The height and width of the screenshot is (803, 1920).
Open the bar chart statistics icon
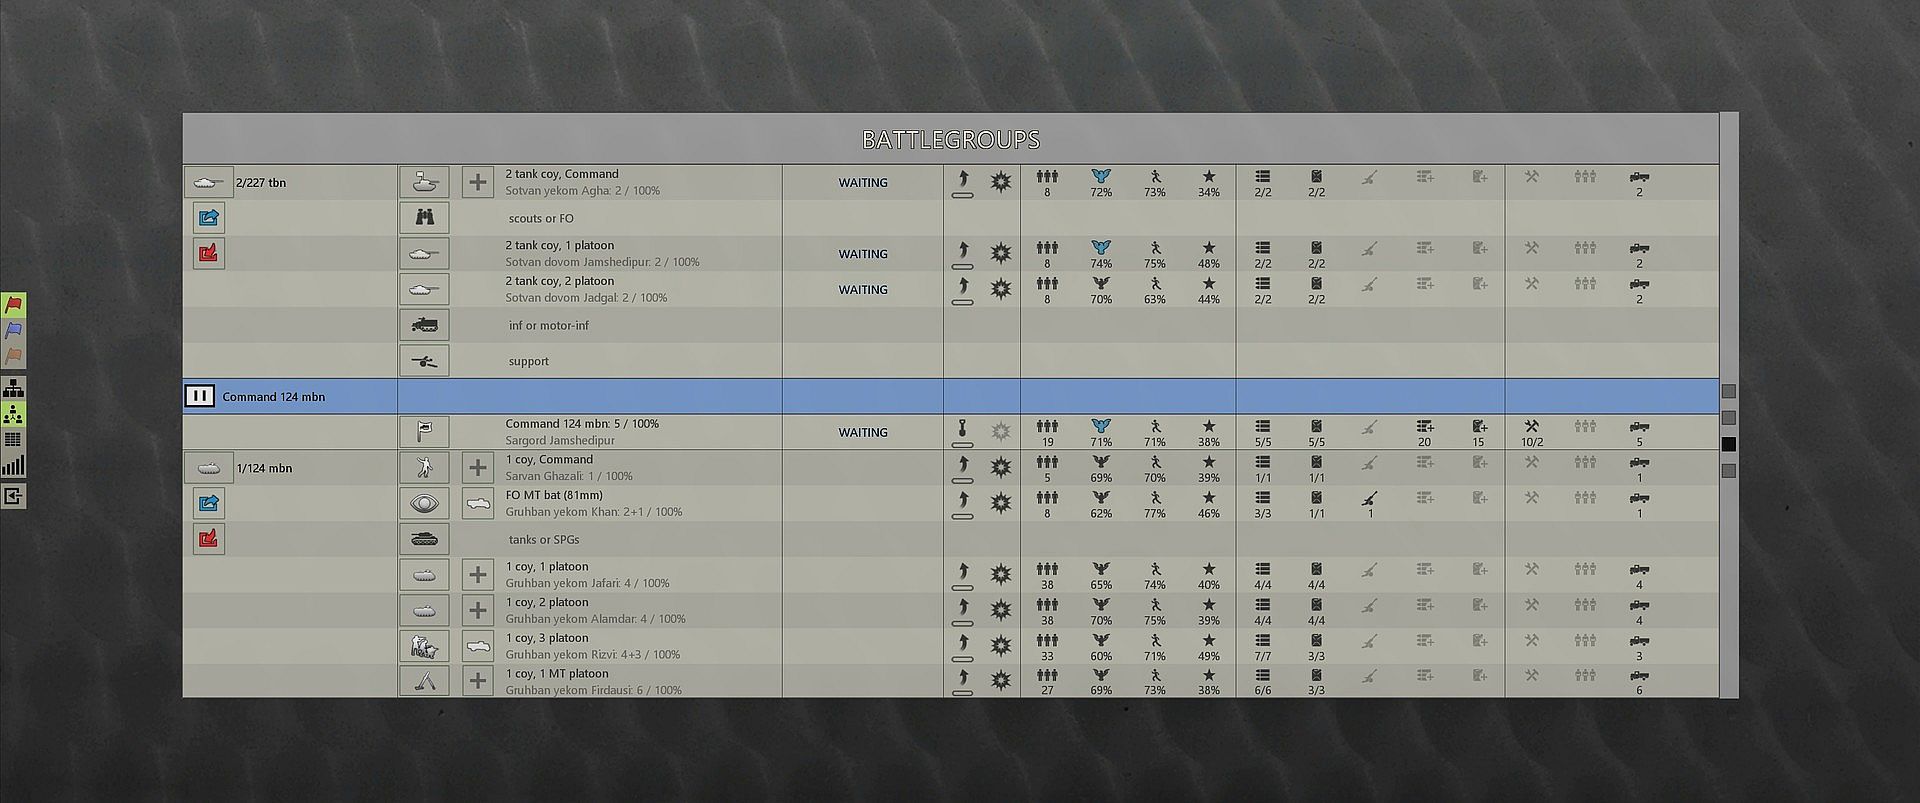[13, 466]
